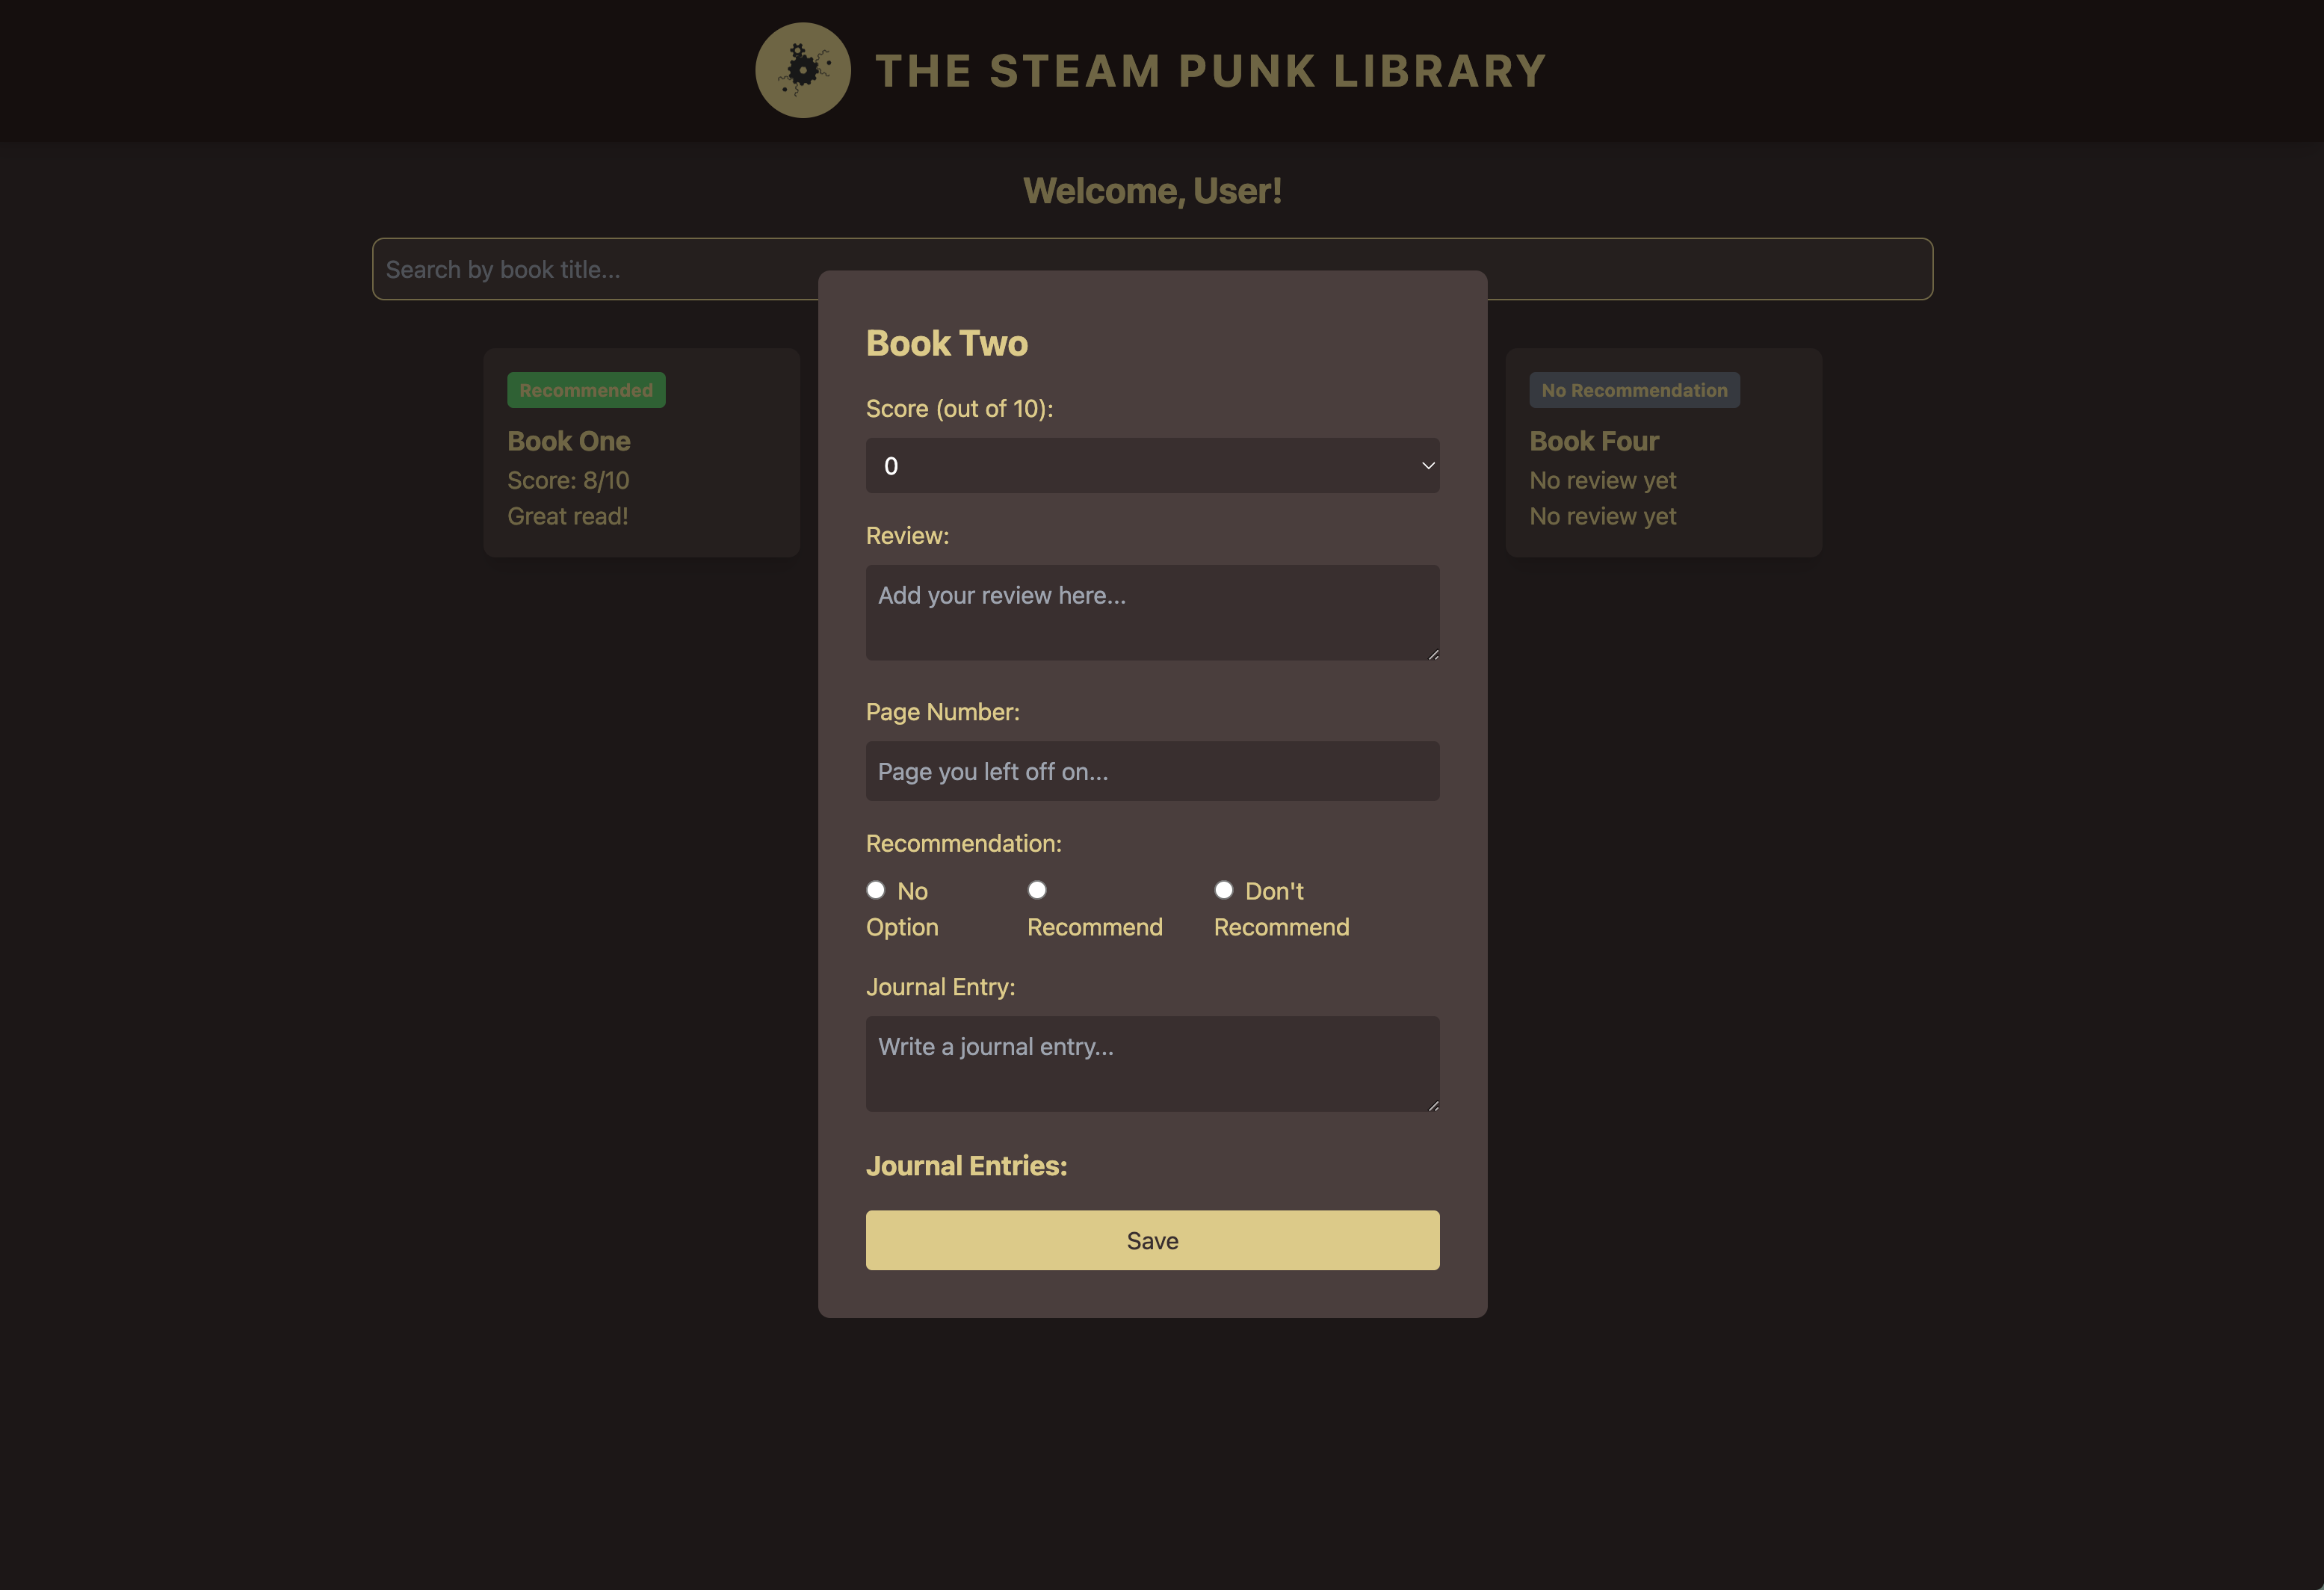Click into the Journal Entry textarea
This screenshot has height=1590, width=2324.
[1151, 1063]
